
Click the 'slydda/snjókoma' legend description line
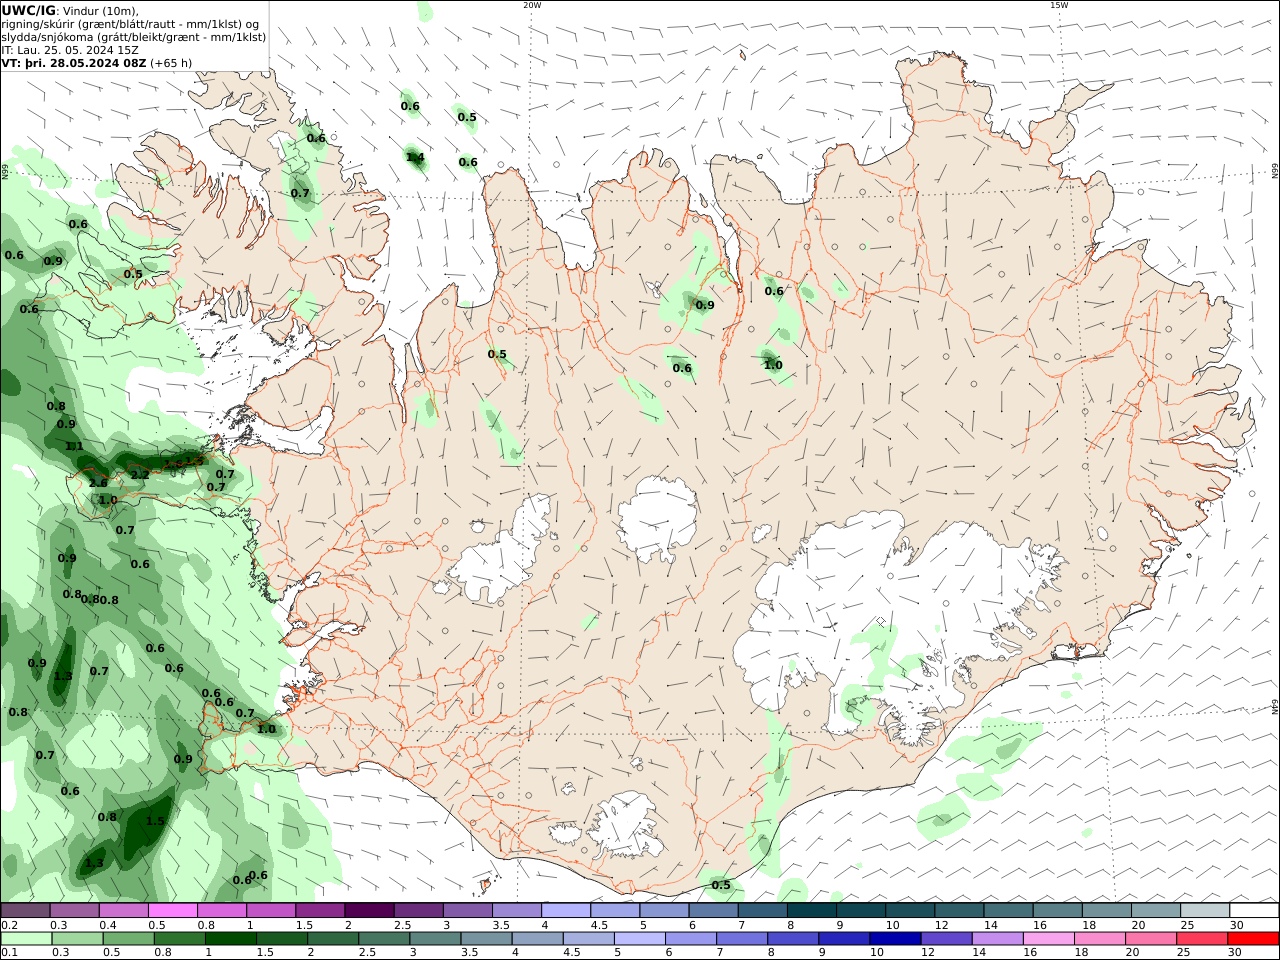click(x=134, y=36)
